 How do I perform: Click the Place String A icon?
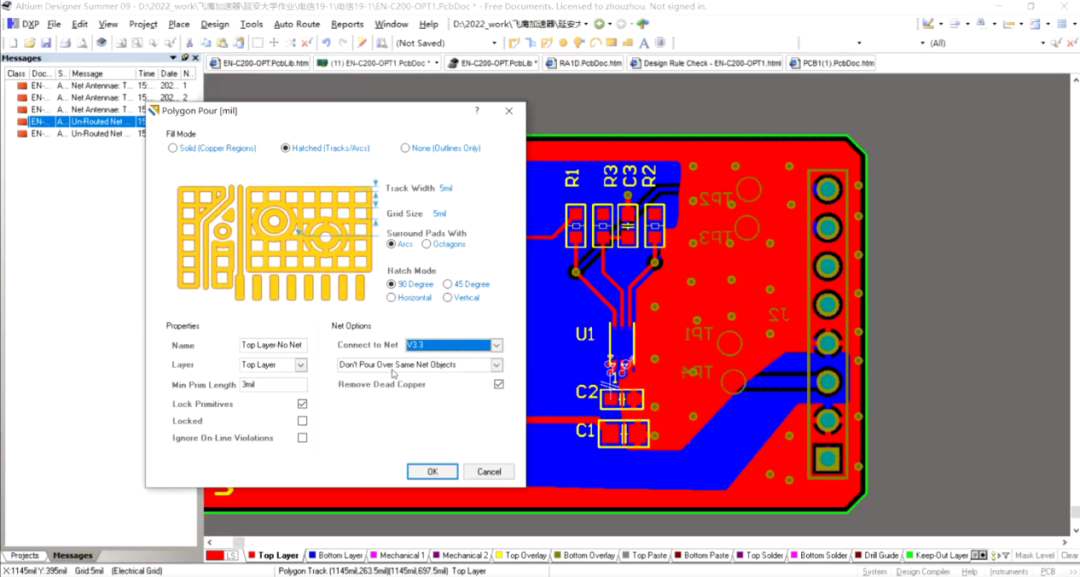pyautogui.click(x=644, y=43)
